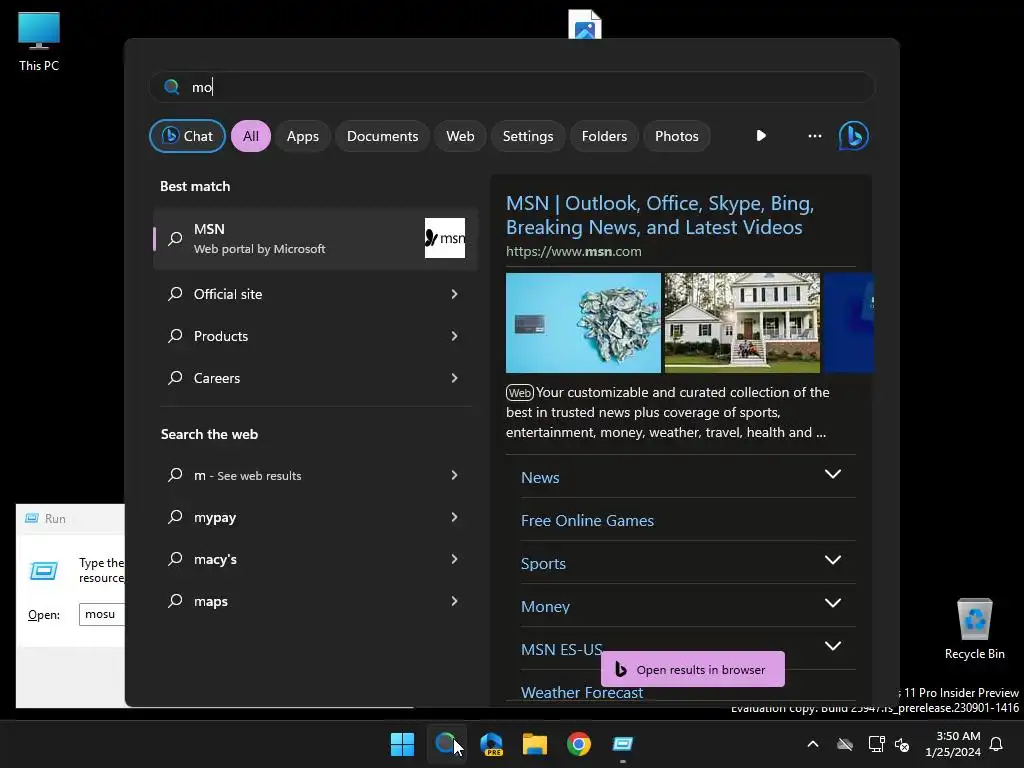Switch to the Photos filter tab
The height and width of the screenshot is (768, 1024).
(677, 136)
